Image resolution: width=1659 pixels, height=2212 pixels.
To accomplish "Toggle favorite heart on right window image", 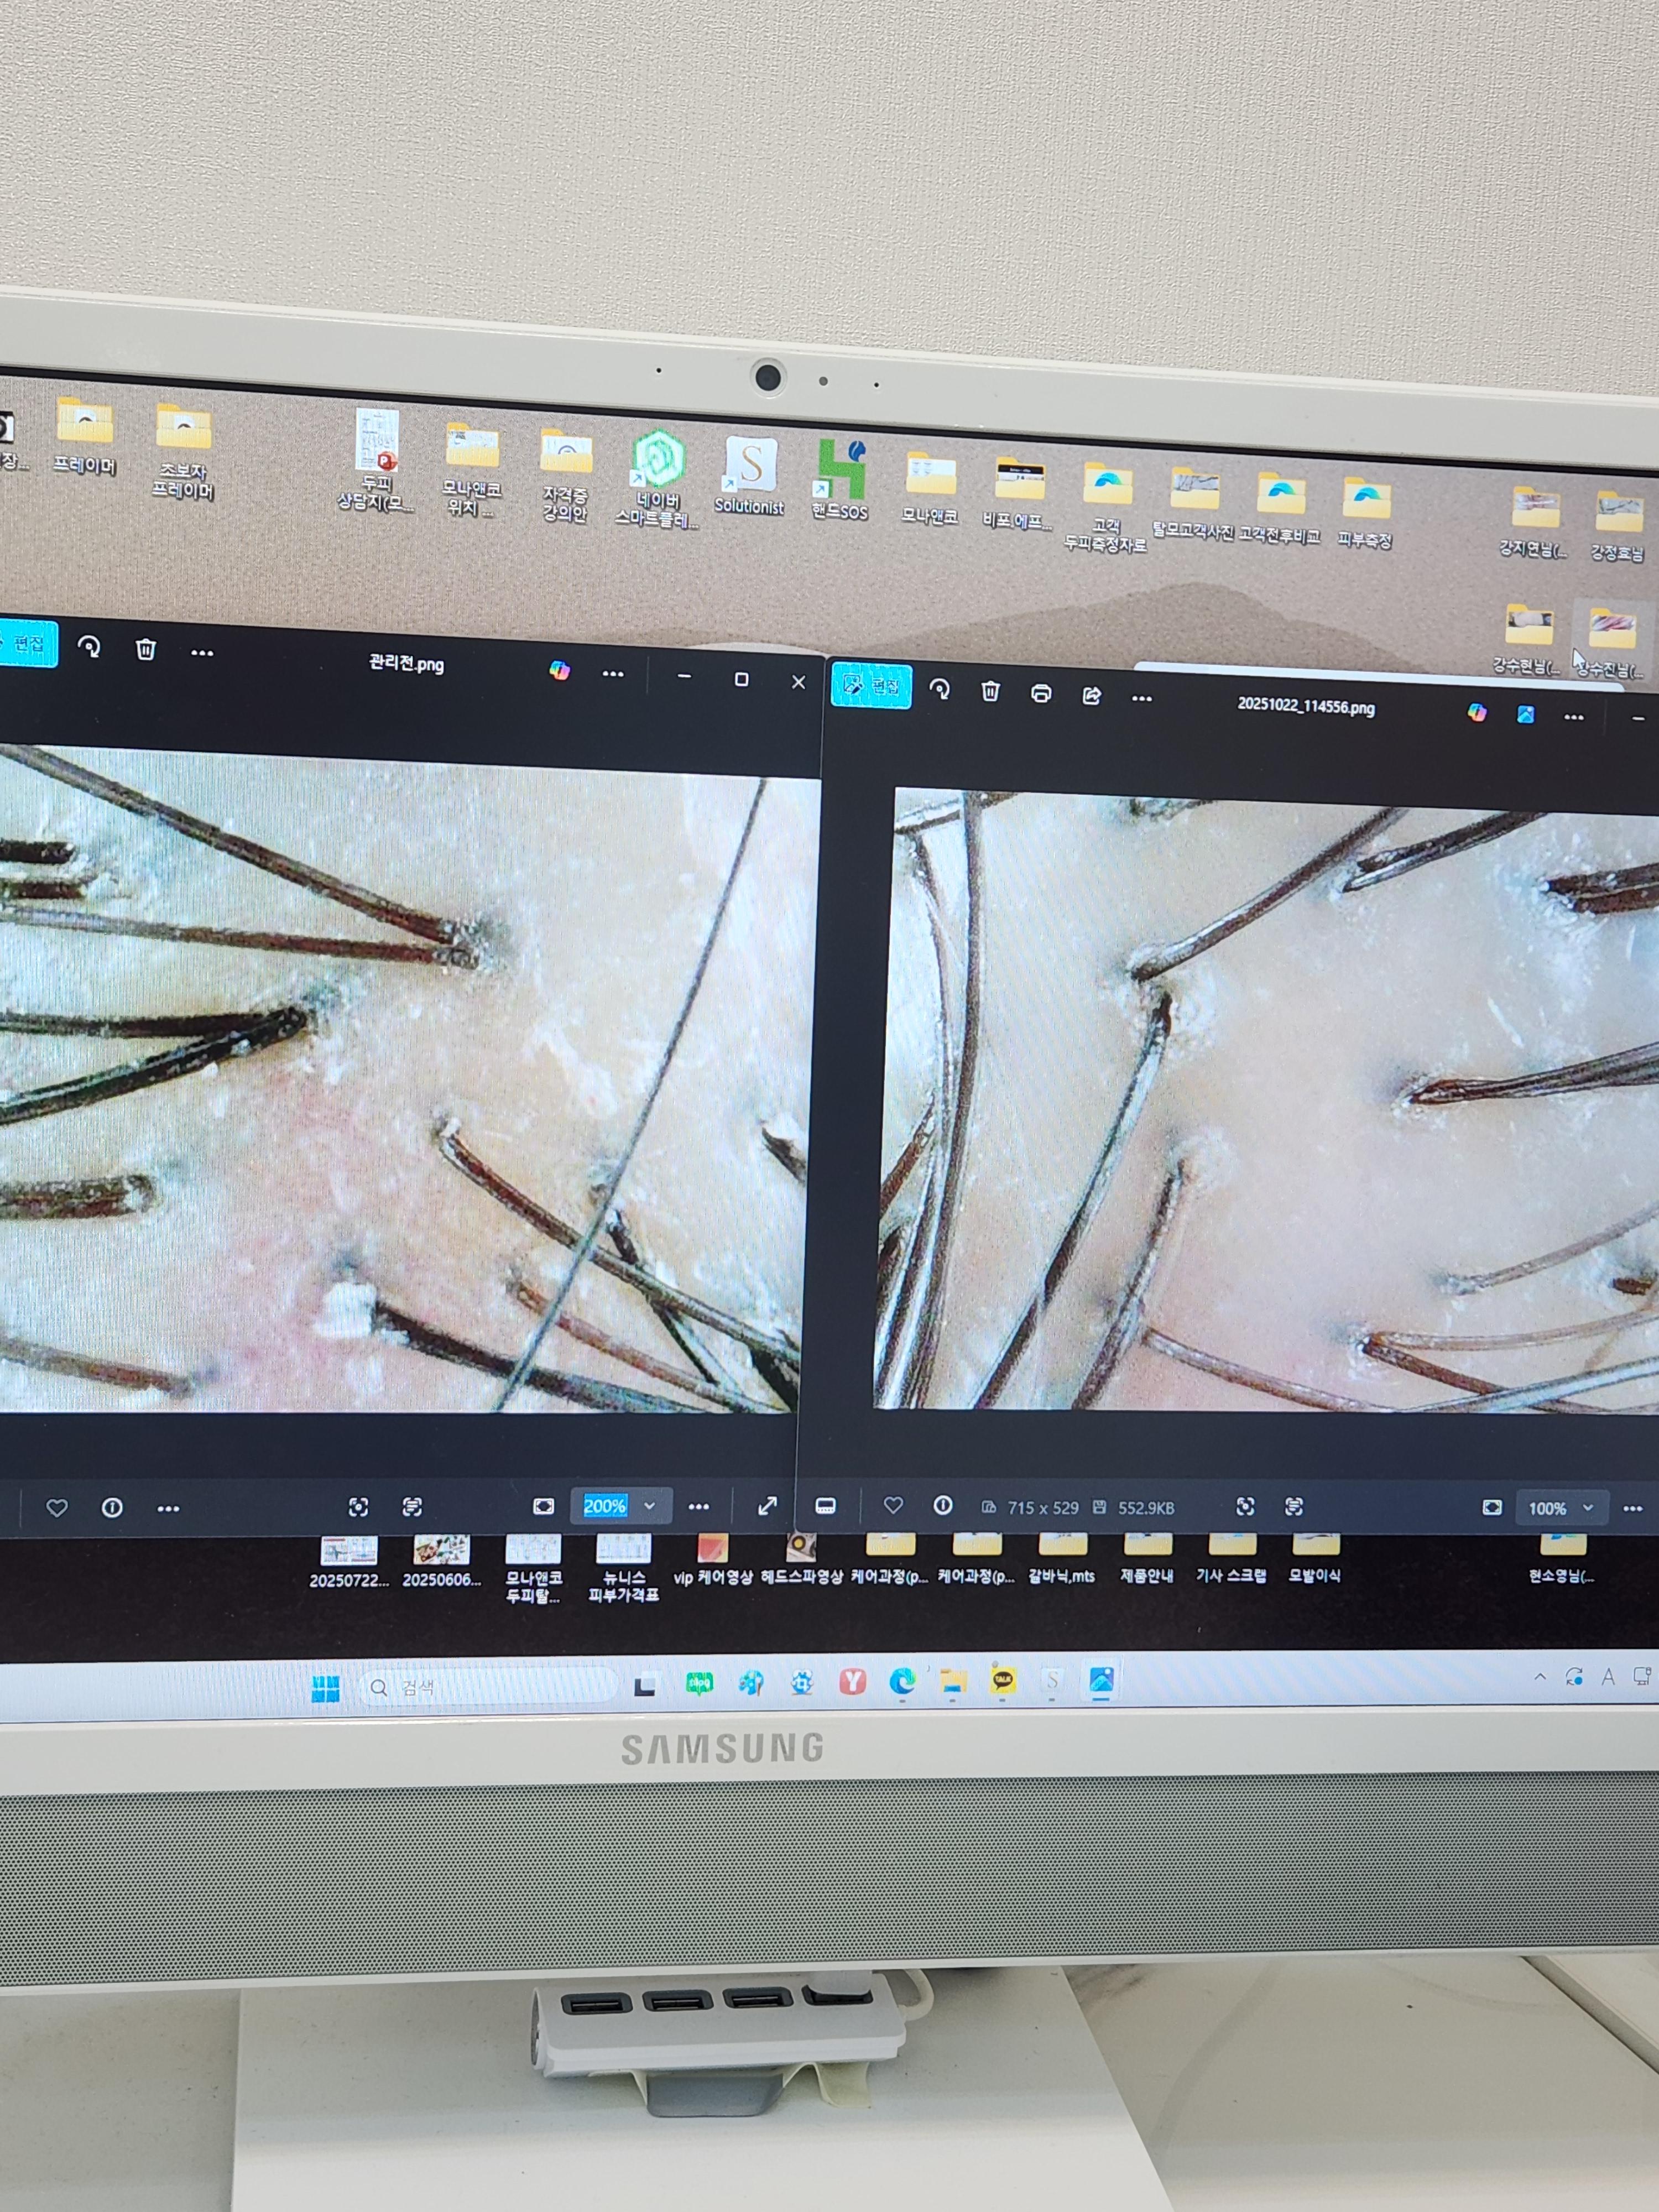I will 893,1505.
